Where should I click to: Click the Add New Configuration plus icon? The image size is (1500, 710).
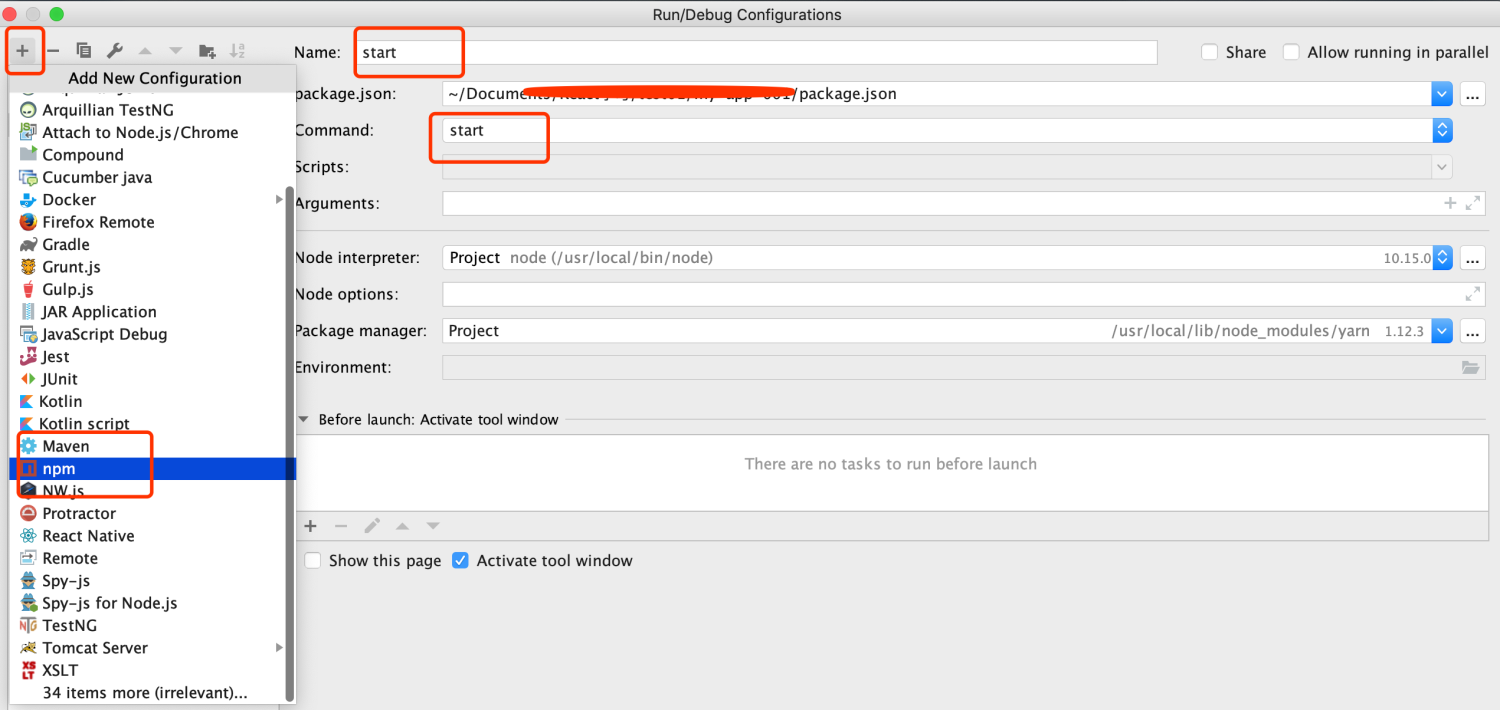22,51
